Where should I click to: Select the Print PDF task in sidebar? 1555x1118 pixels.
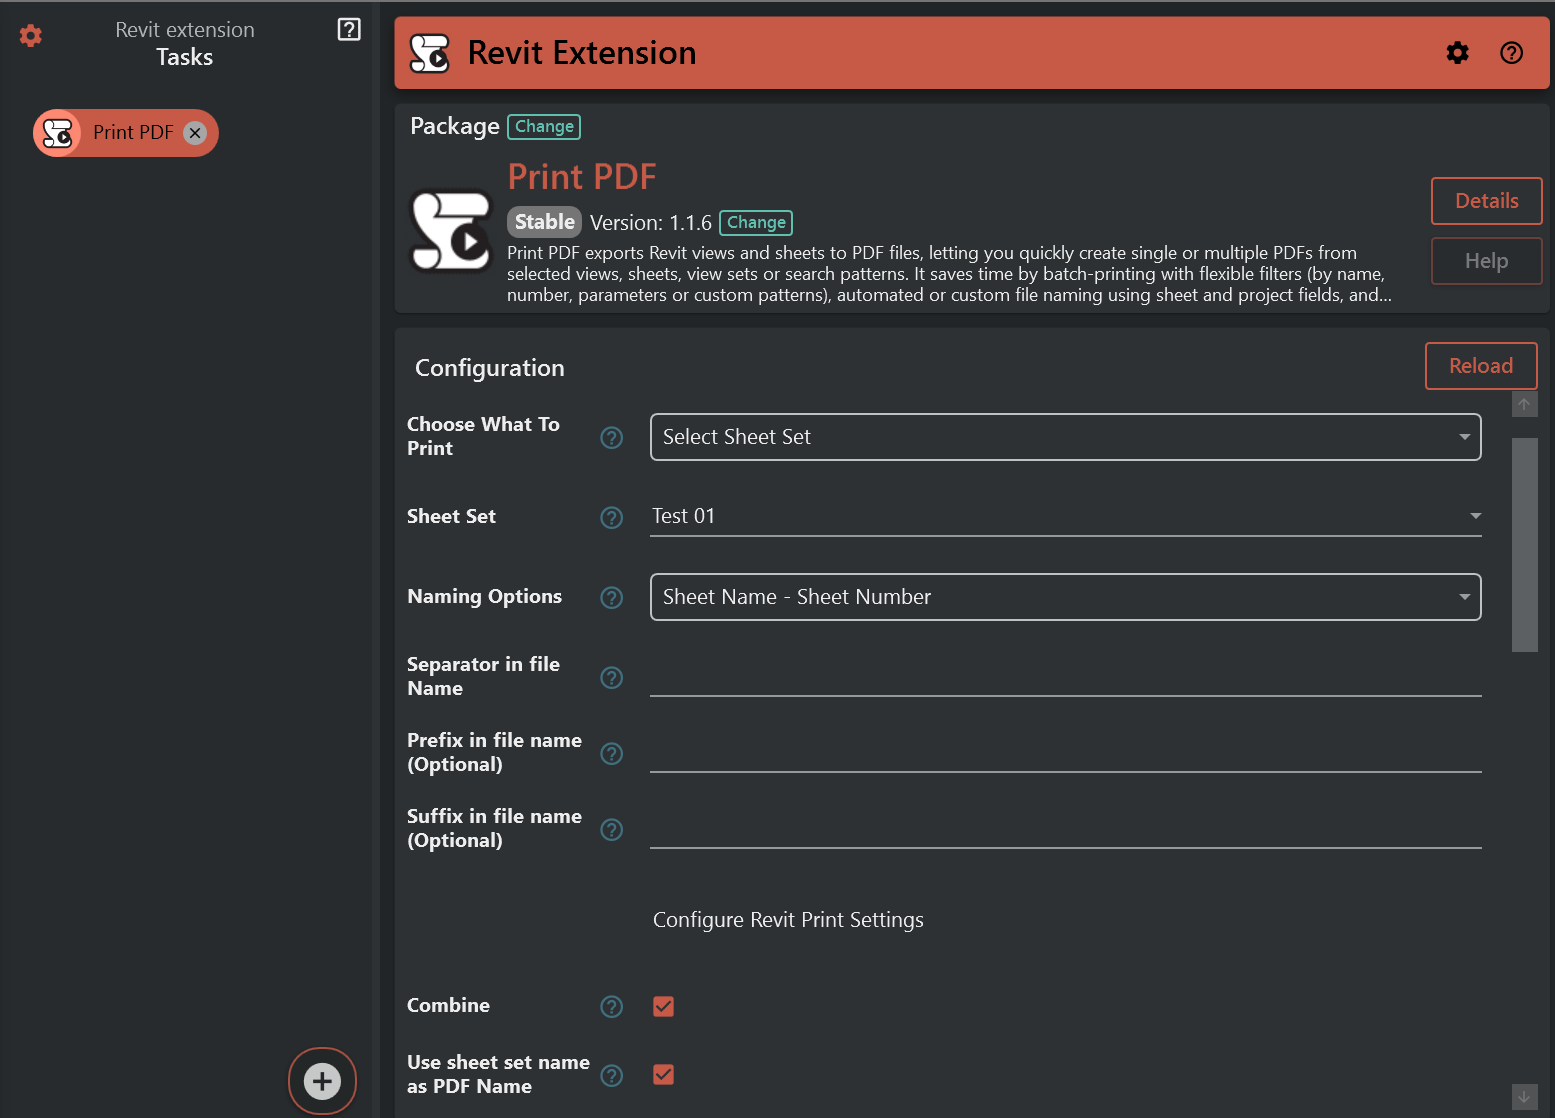[x=132, y=133]
